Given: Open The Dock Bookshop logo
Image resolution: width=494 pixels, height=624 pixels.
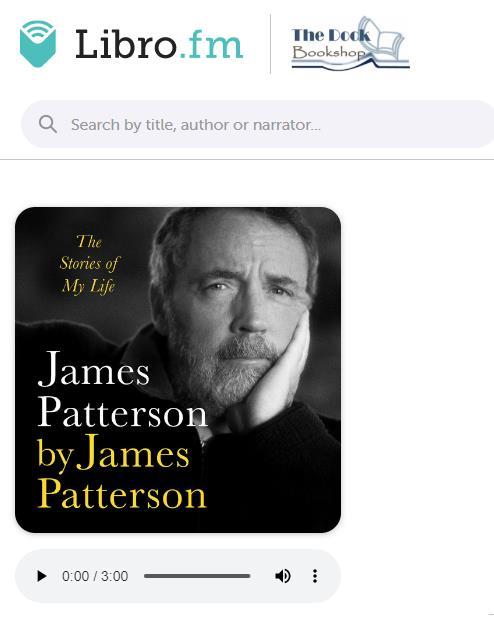Looking at the screenshot, I should point(350,44).
